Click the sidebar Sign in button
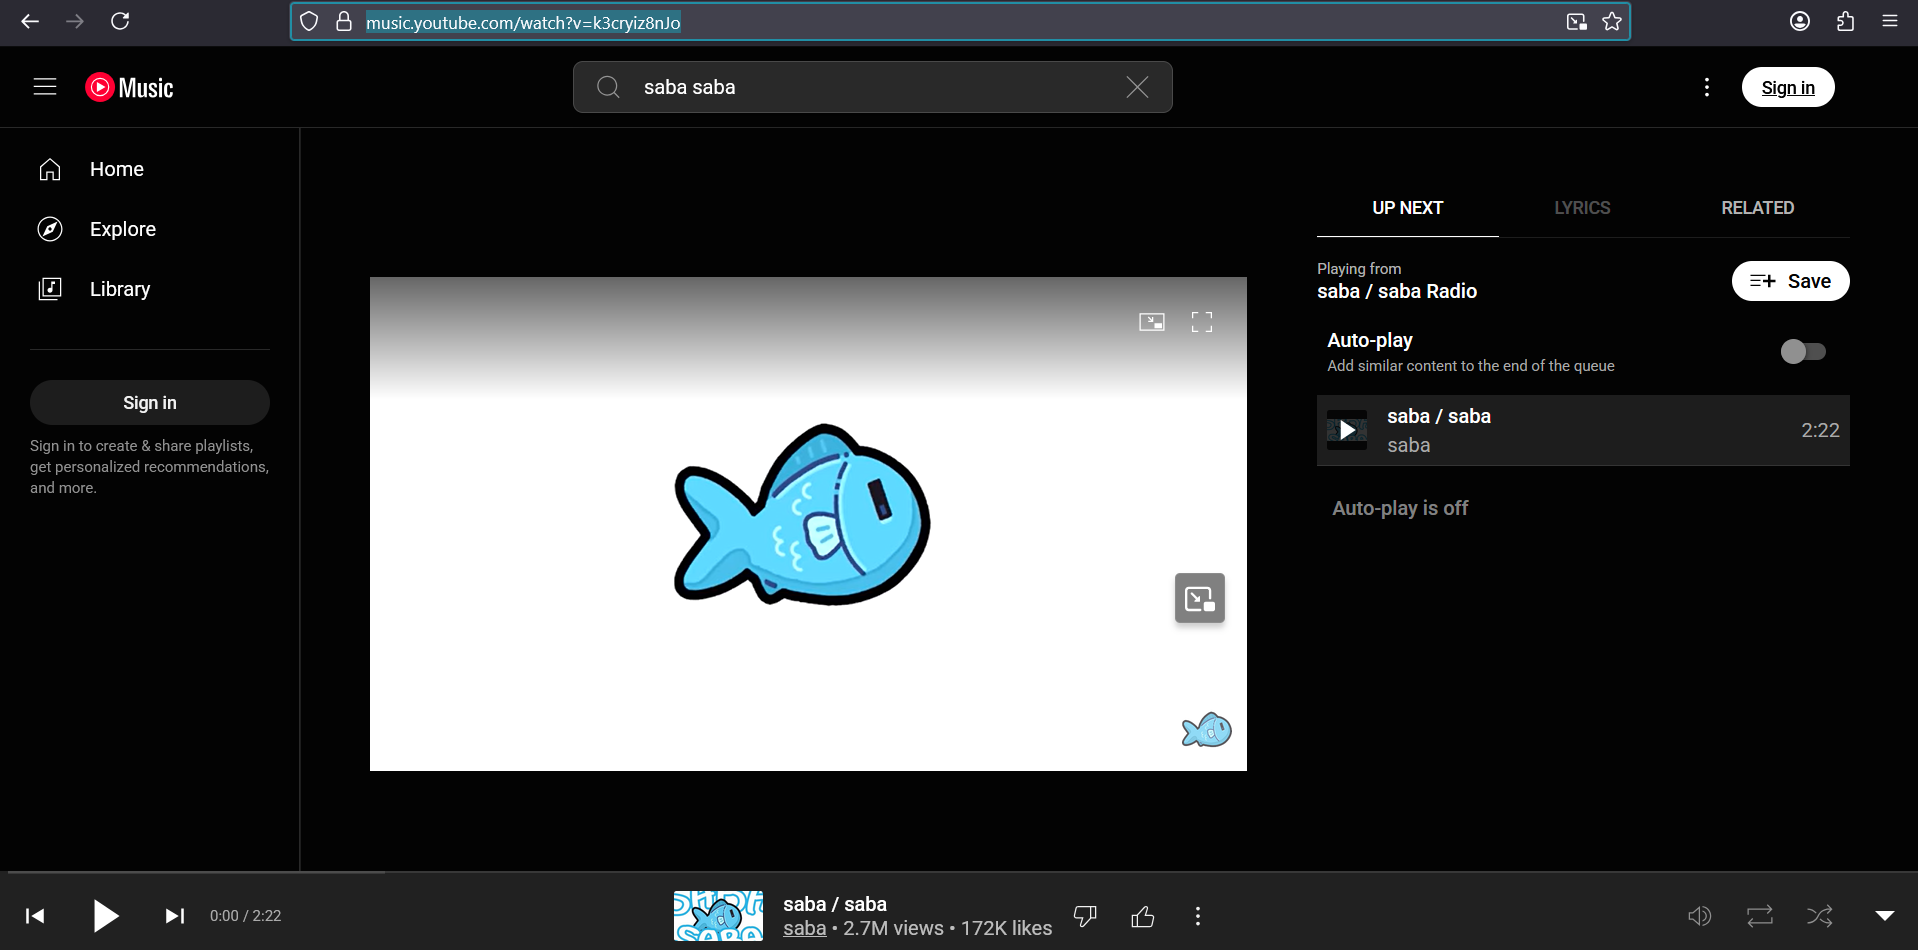The image size is (1918, 950). click(x=150, y=402)
